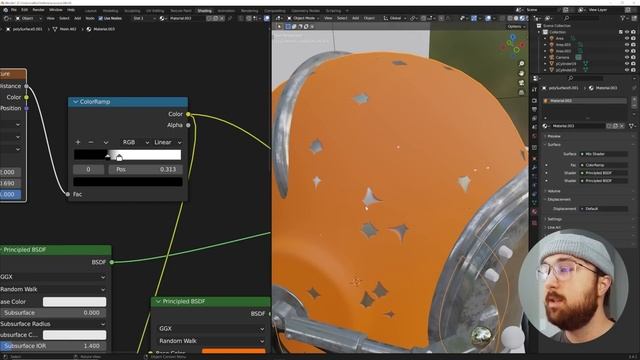Collapse the Displacement panel

[559, 200]
